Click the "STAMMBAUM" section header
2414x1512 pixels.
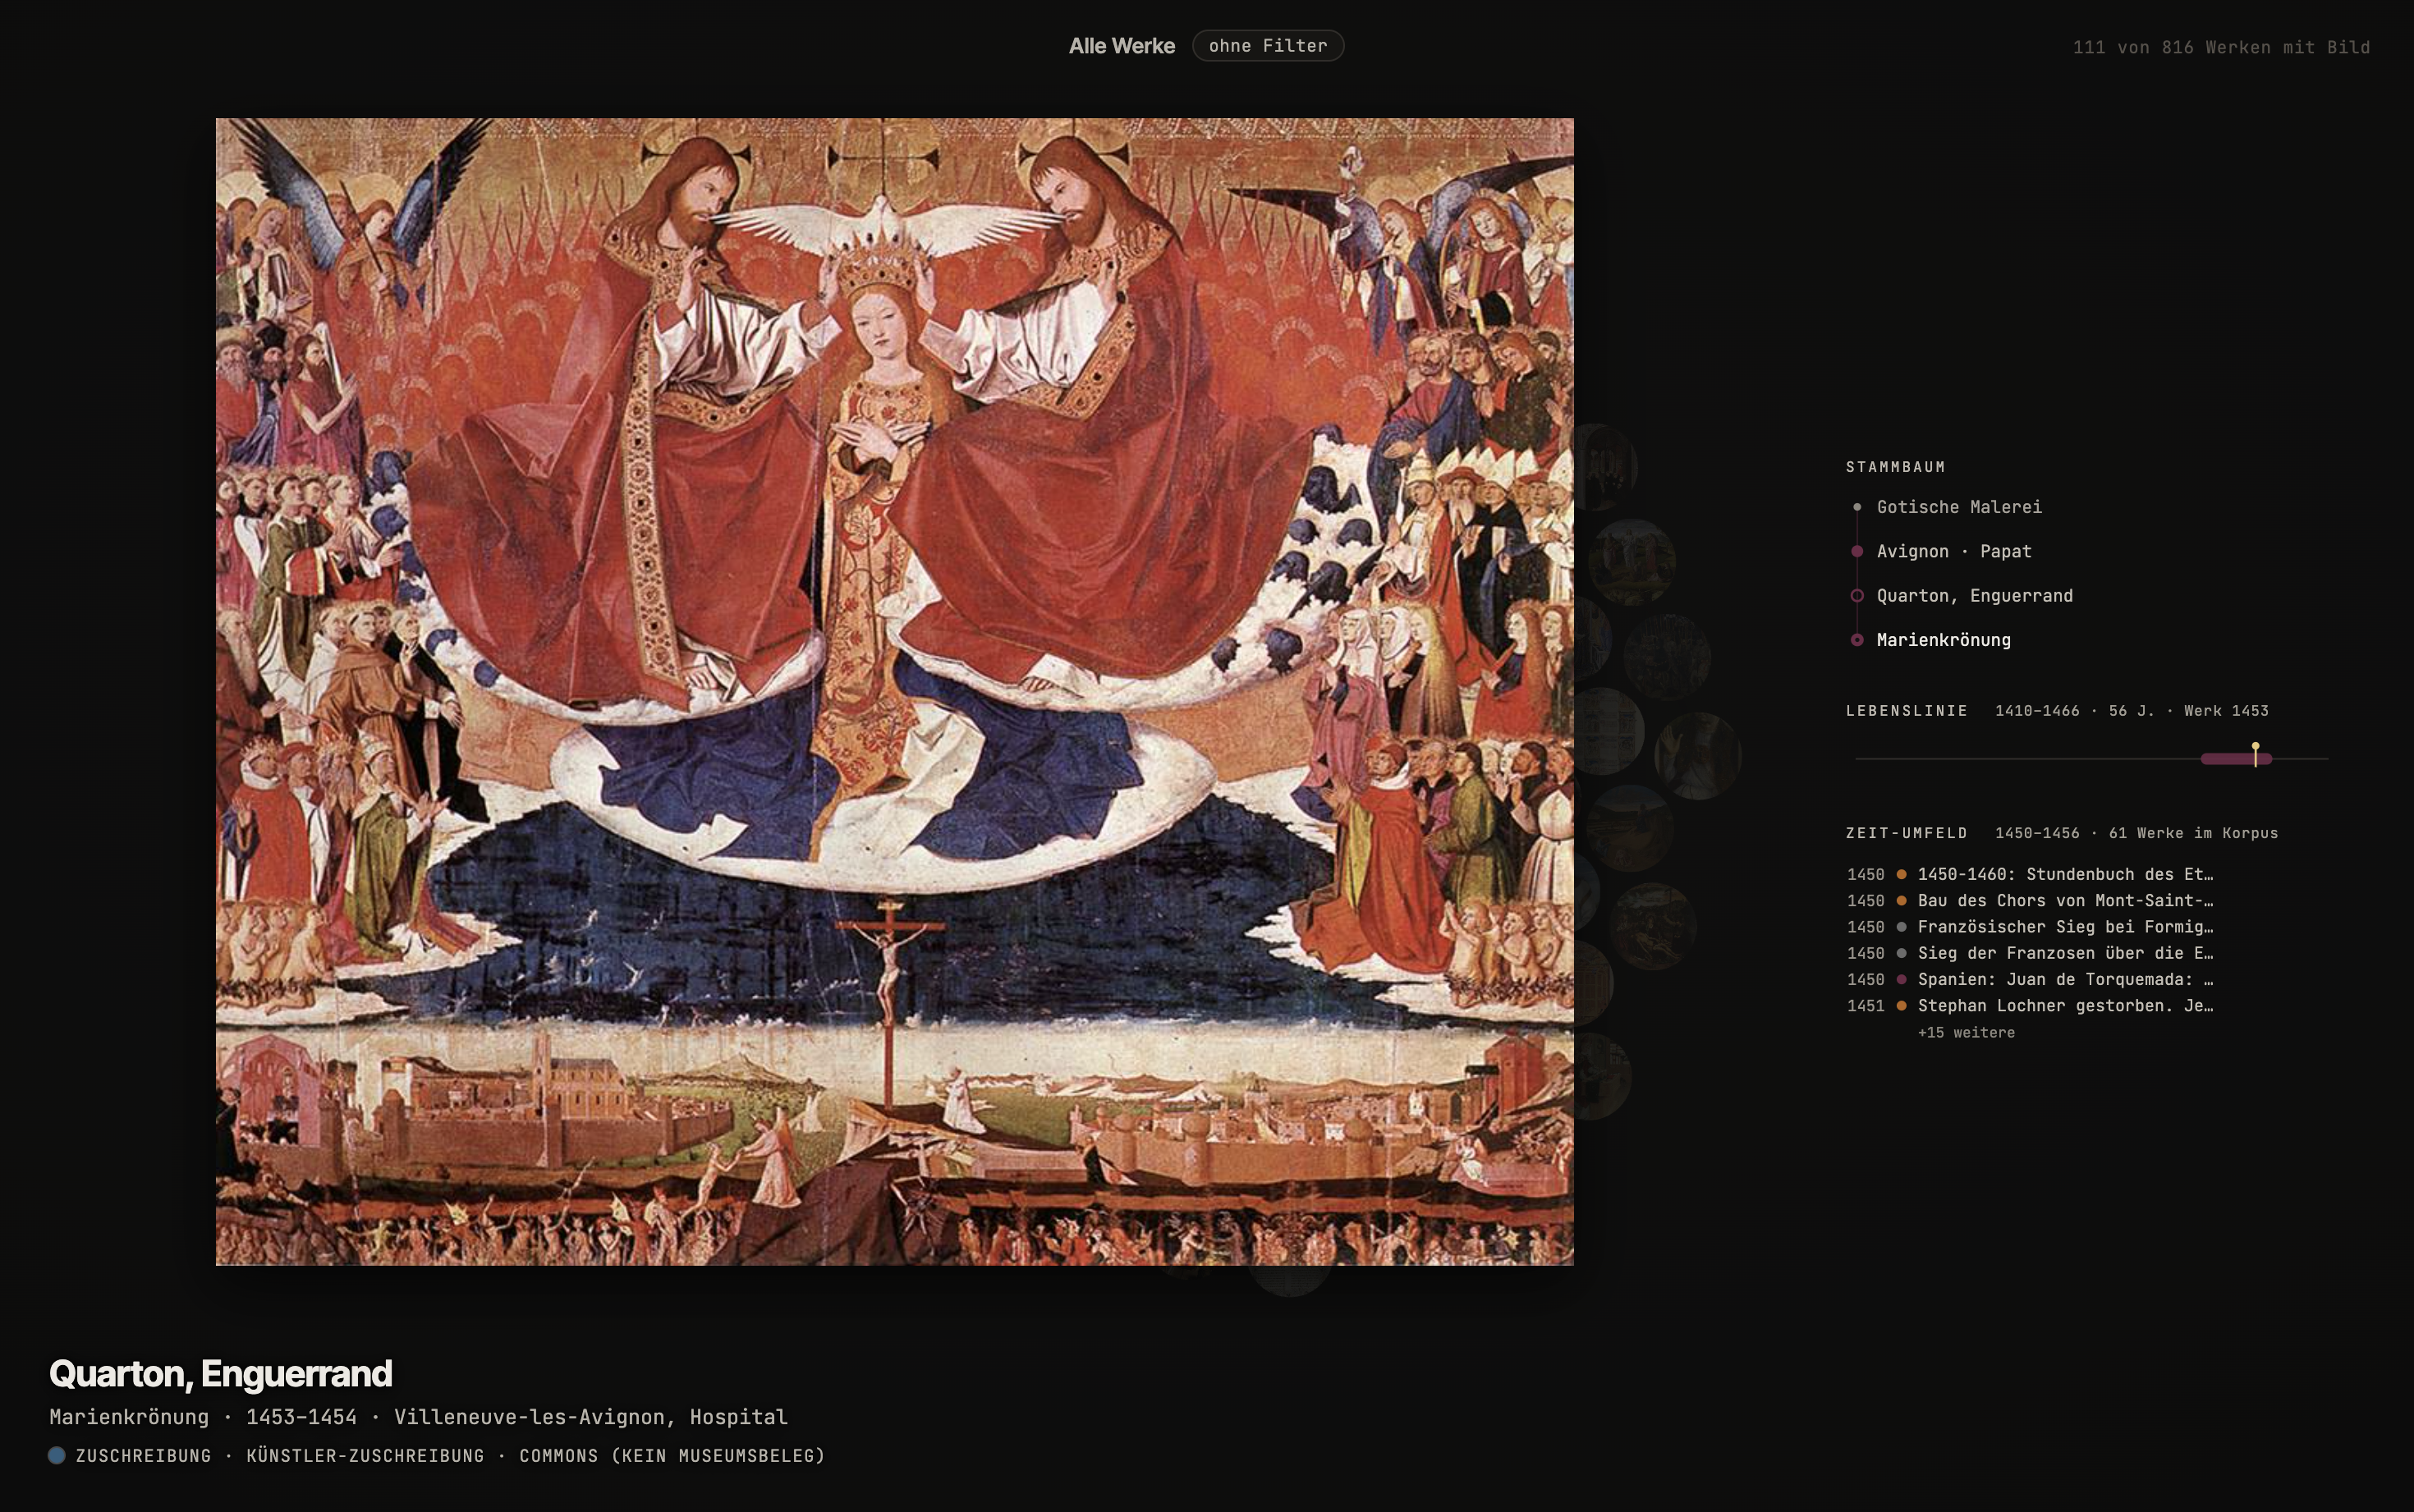[x=1895, y=467]
